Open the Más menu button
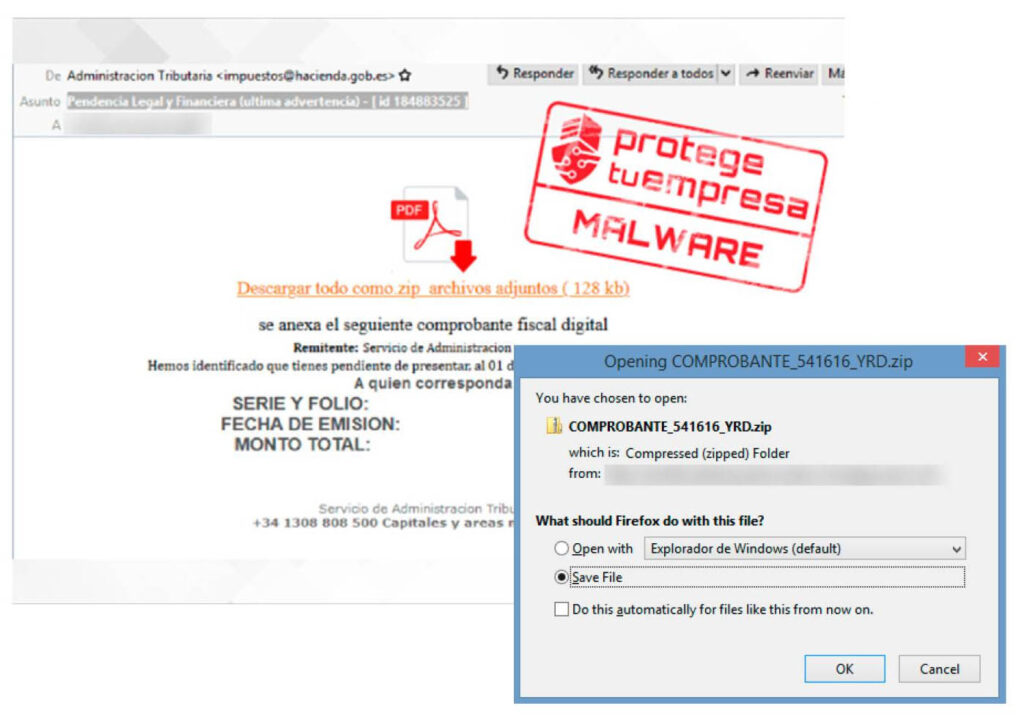1024x722 pixels. click(x=834, y=73)
